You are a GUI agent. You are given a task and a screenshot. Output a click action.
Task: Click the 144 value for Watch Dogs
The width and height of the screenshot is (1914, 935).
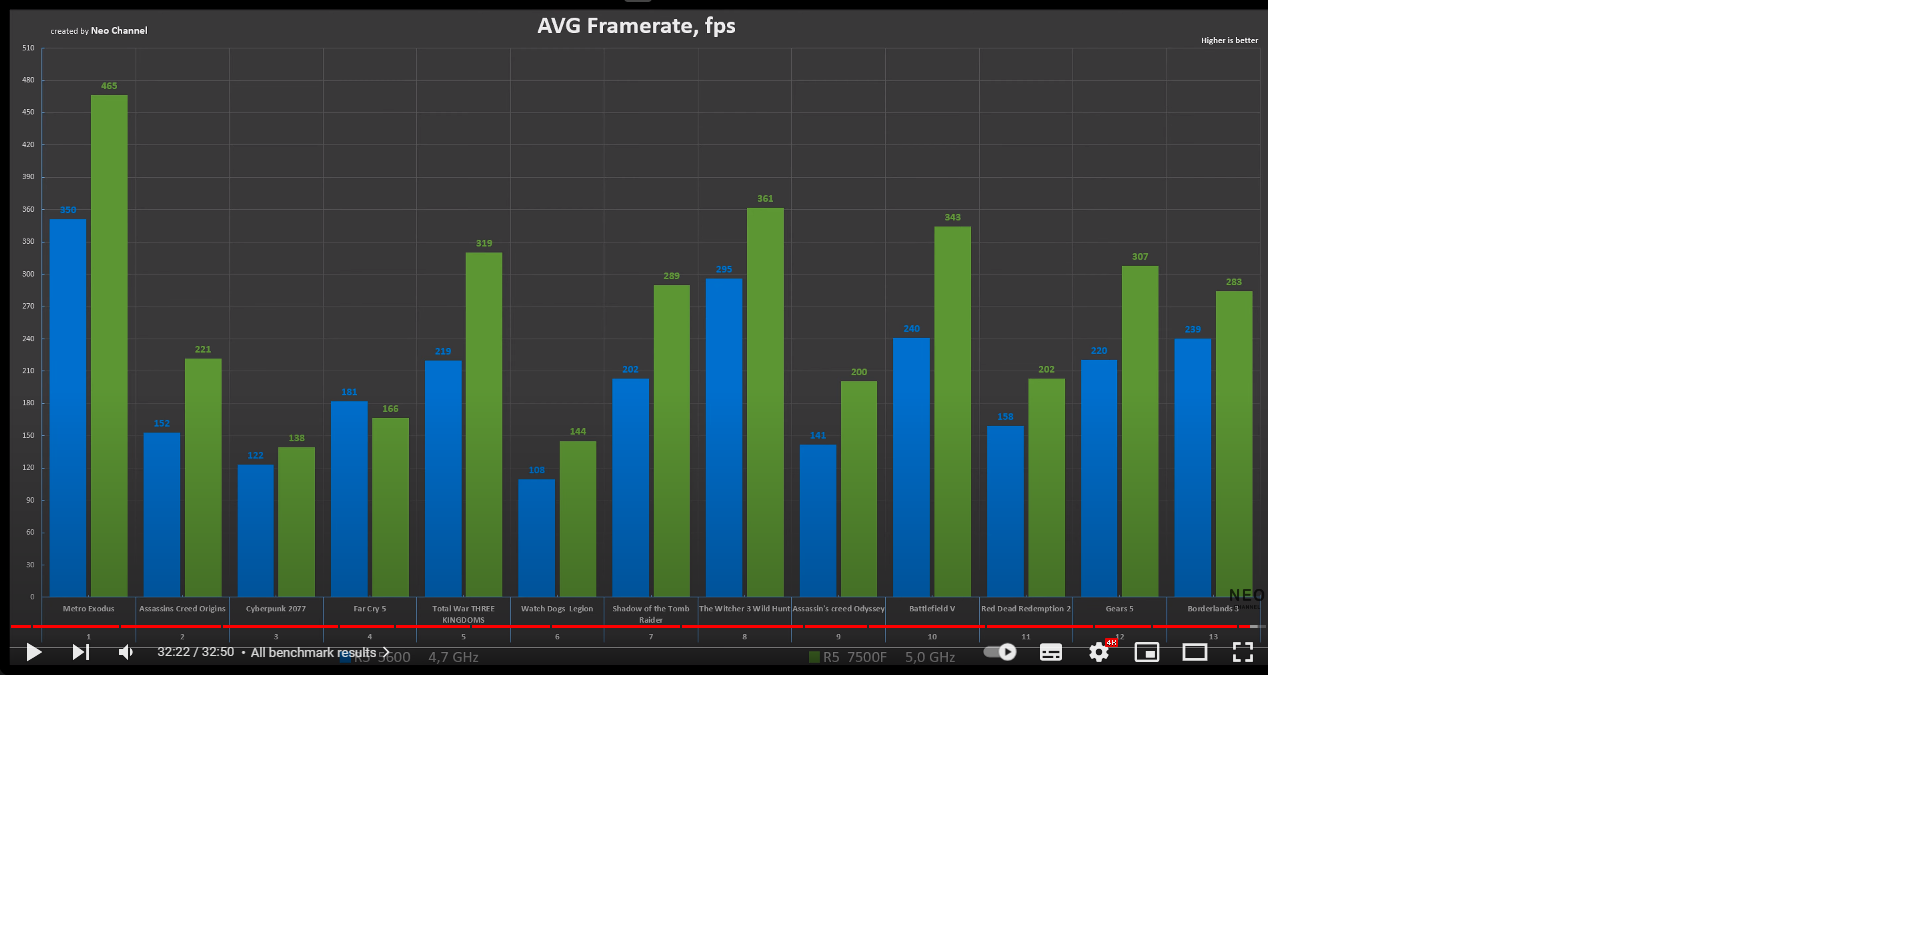[578, 431]
